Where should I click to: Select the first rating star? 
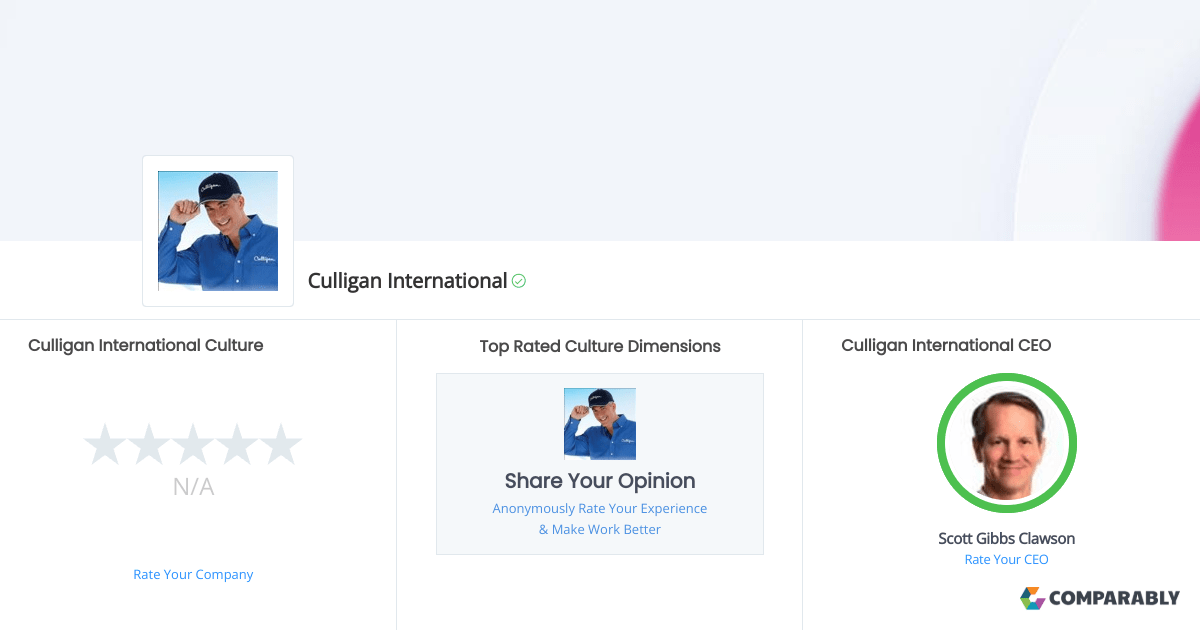click(106, 443)
